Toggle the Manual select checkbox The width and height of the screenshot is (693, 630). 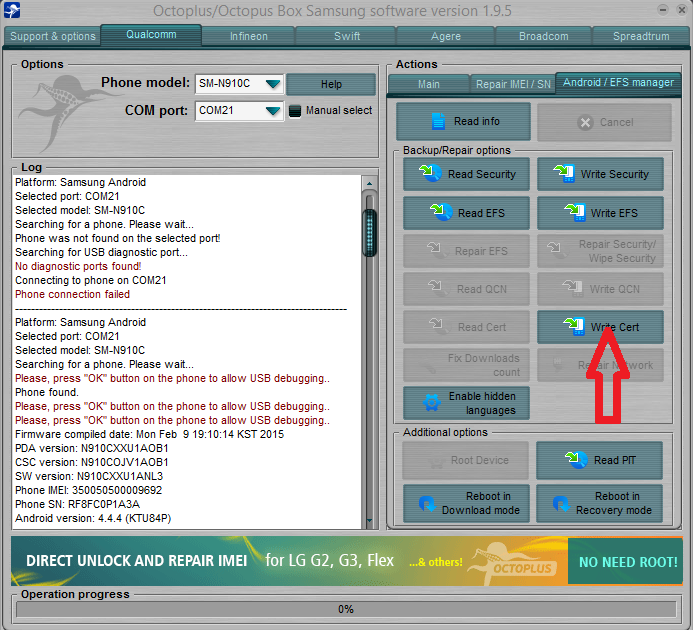[295, 111]
